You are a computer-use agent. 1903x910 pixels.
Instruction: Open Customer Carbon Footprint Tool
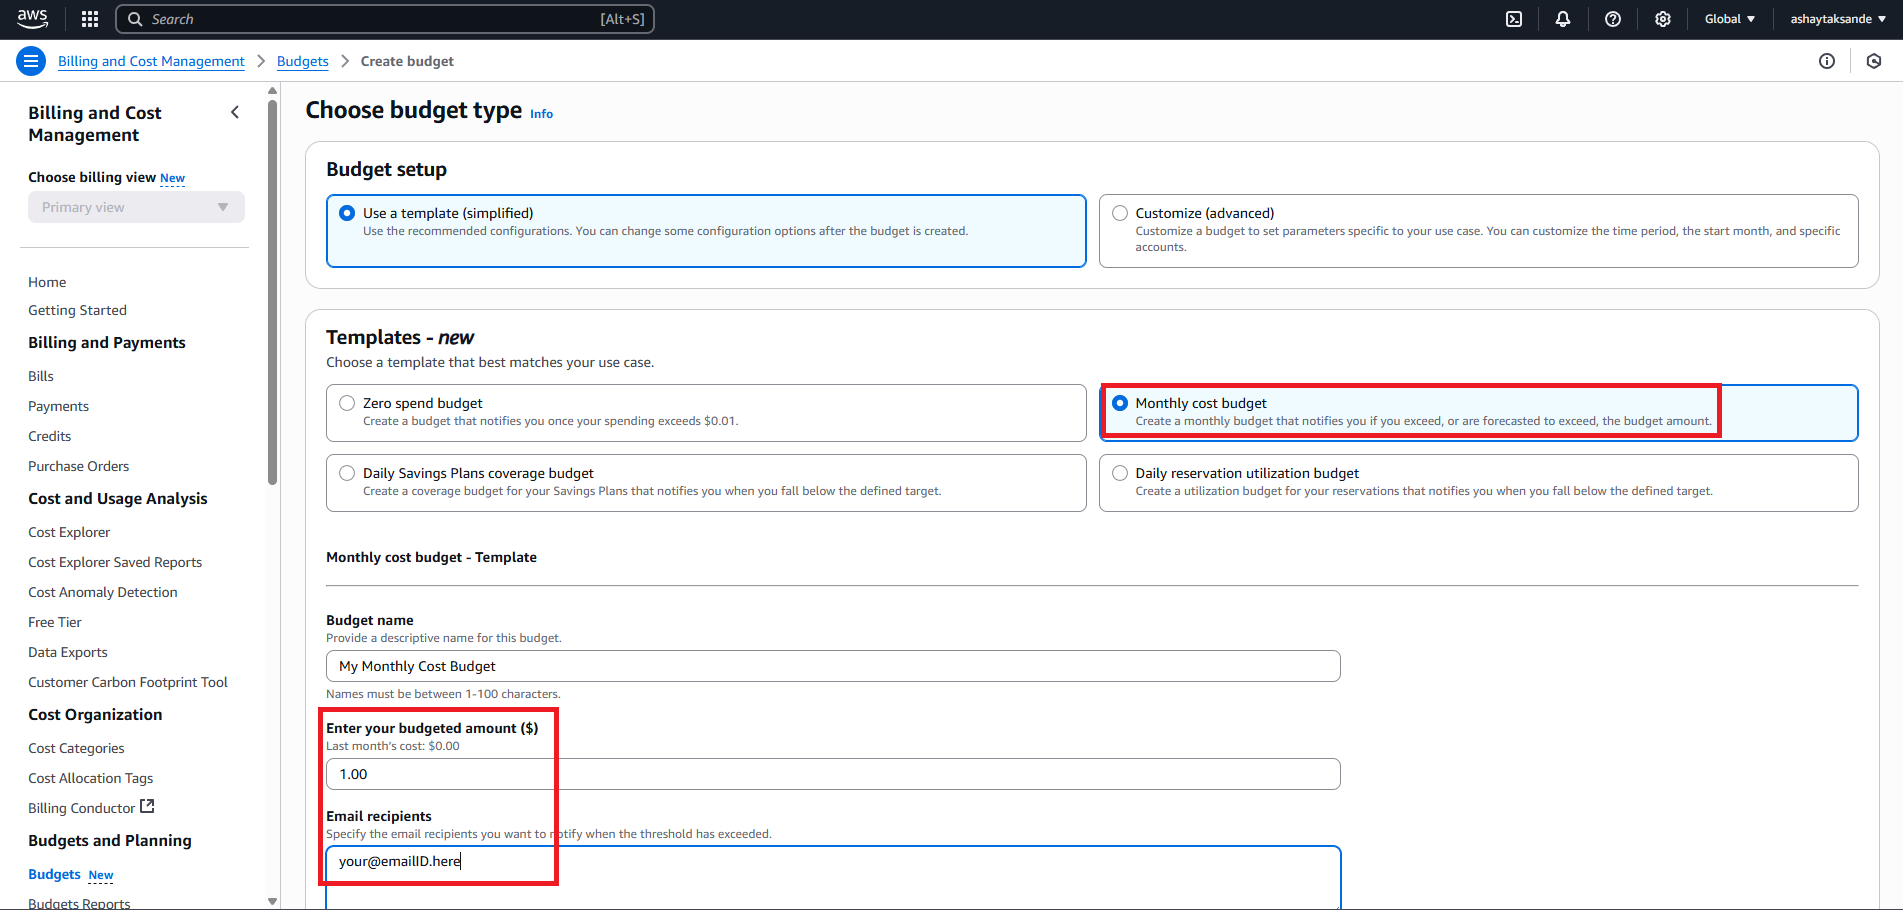[128, 682]
